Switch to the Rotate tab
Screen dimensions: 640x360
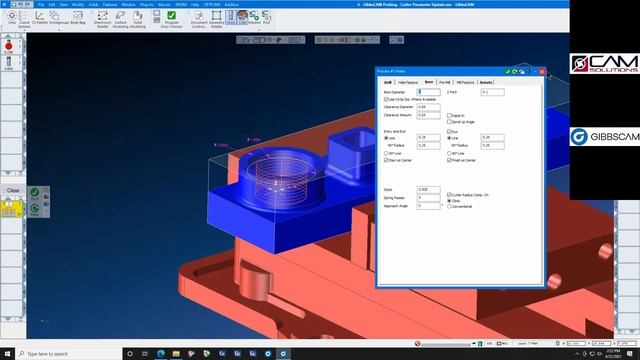[x=486, y=82]
